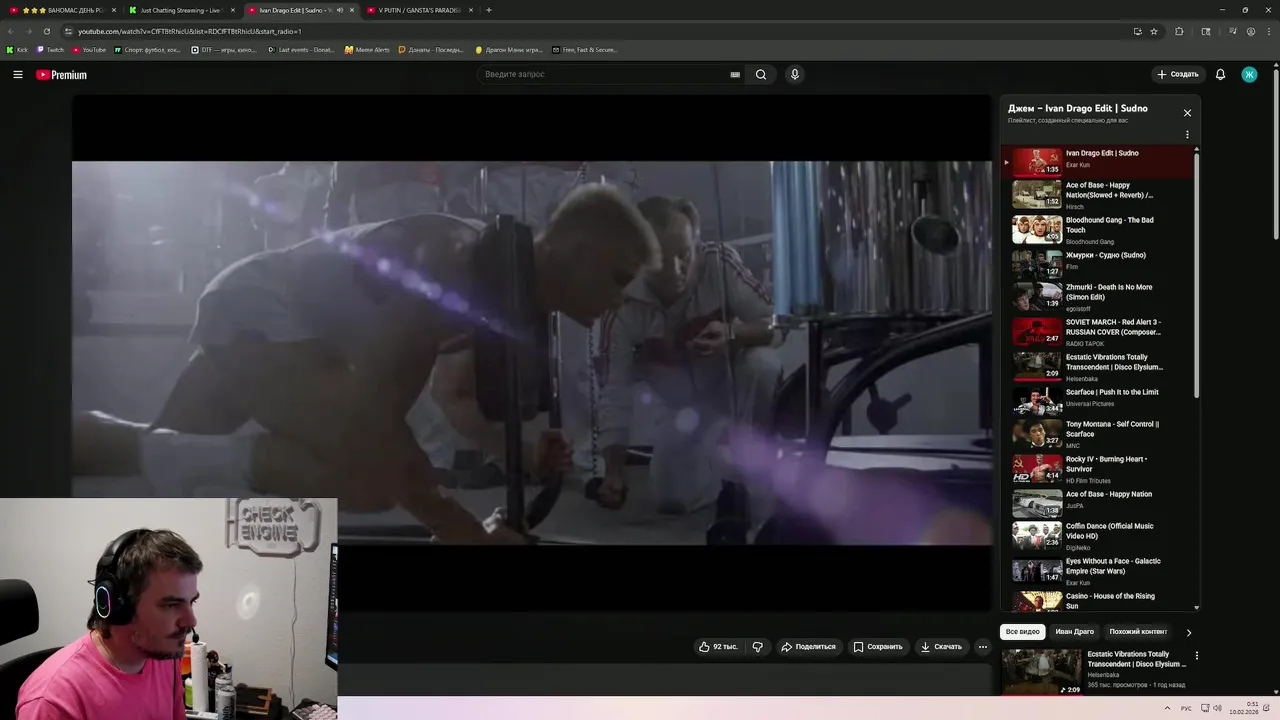Show more filter chips with right arrow

pyautogui.click(x=1188, y=632)
